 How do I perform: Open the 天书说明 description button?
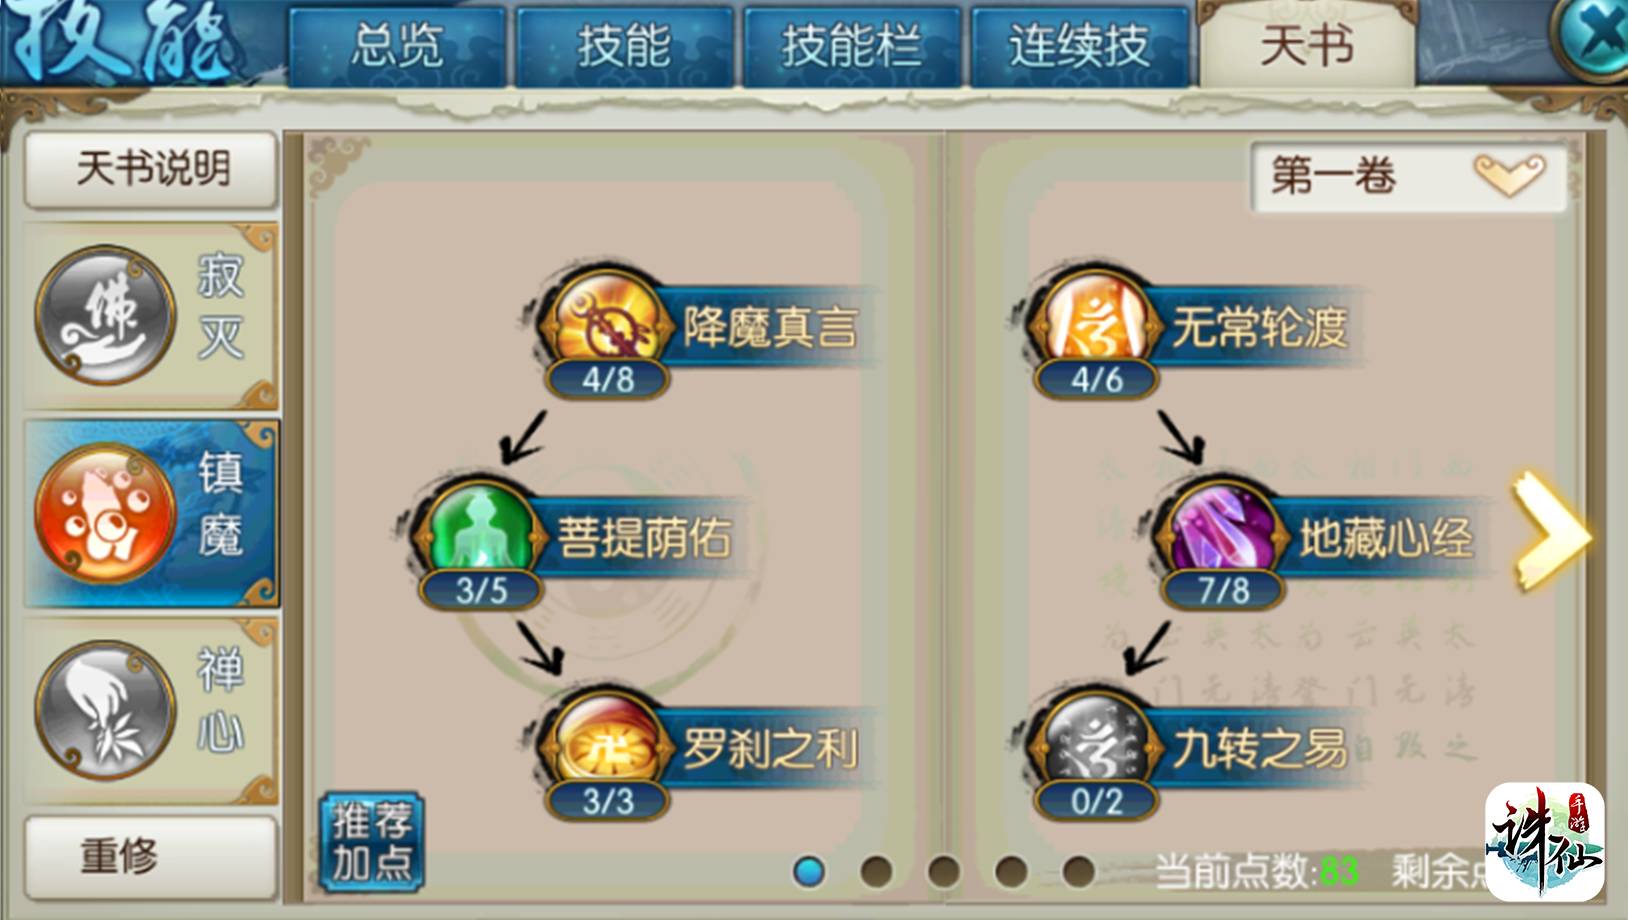150,168
